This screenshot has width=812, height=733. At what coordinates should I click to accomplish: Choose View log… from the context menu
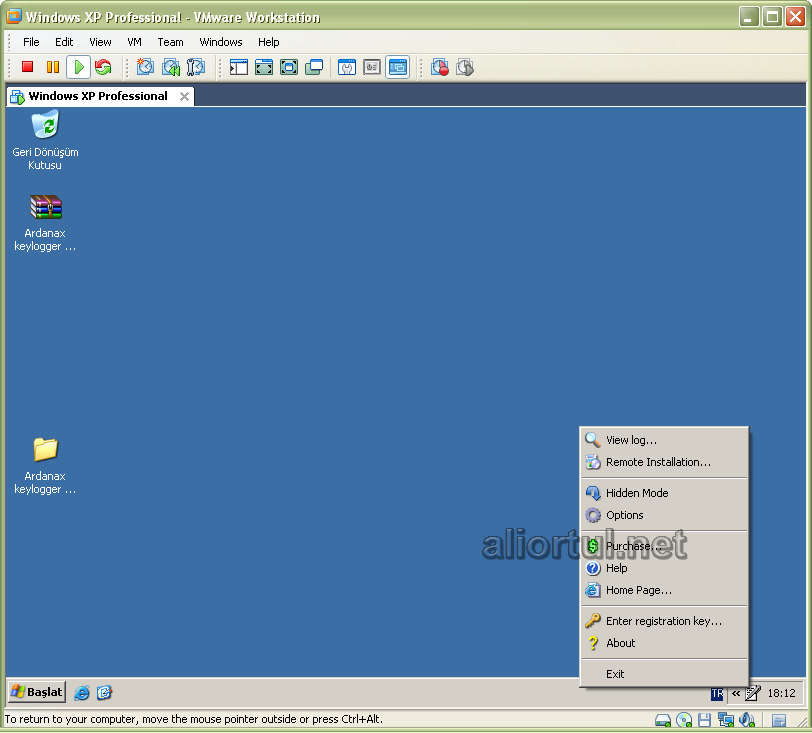[x=664, y=440]
